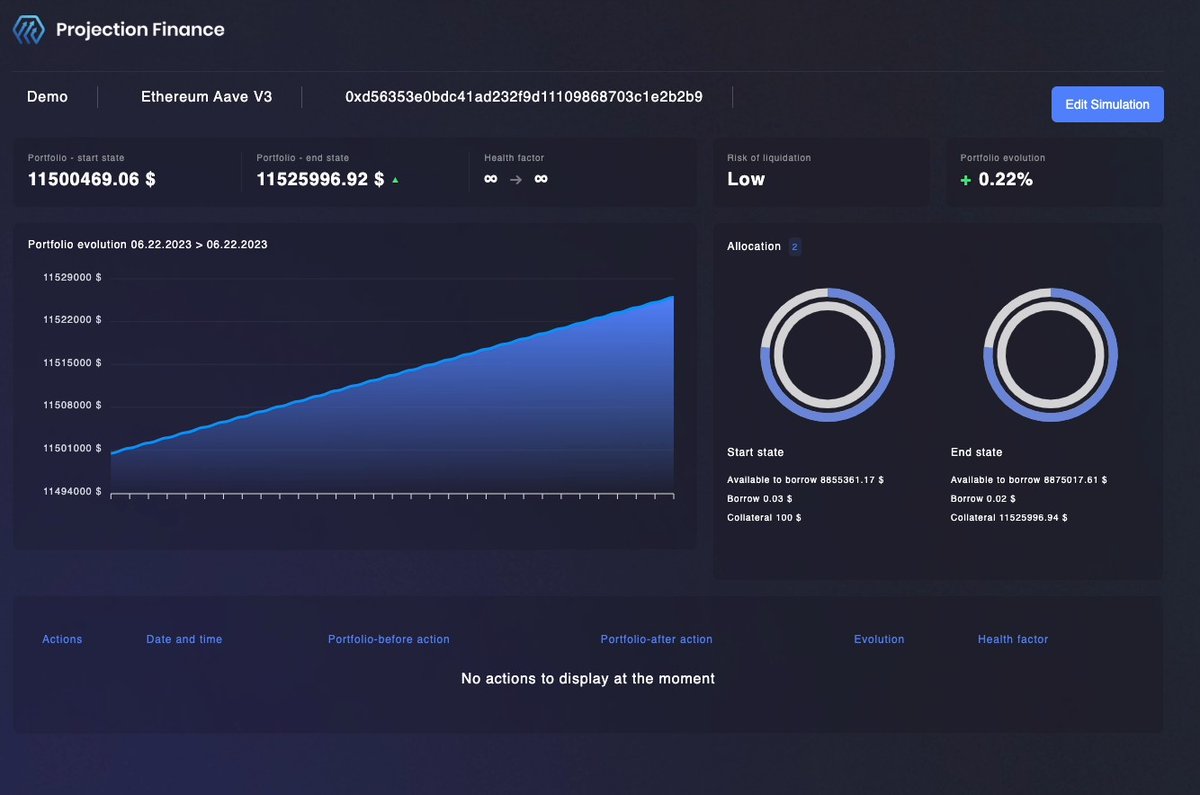The width and height of the screenshot is (1200, 795).
Task: Click the 11529000 $ y-axis label
Action: [72, 277]
